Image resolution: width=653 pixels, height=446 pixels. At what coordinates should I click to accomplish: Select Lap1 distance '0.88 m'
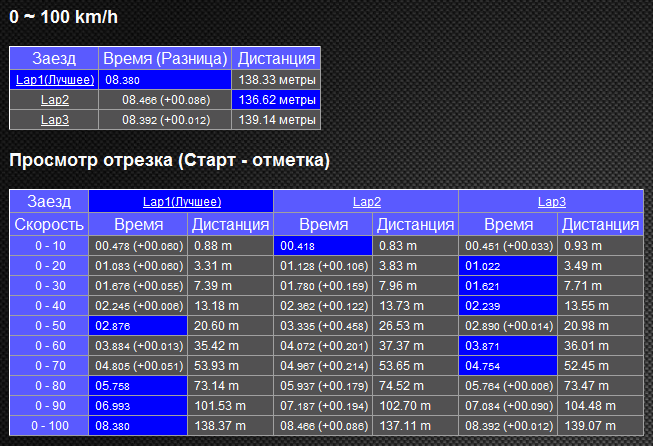pos(230,246)
